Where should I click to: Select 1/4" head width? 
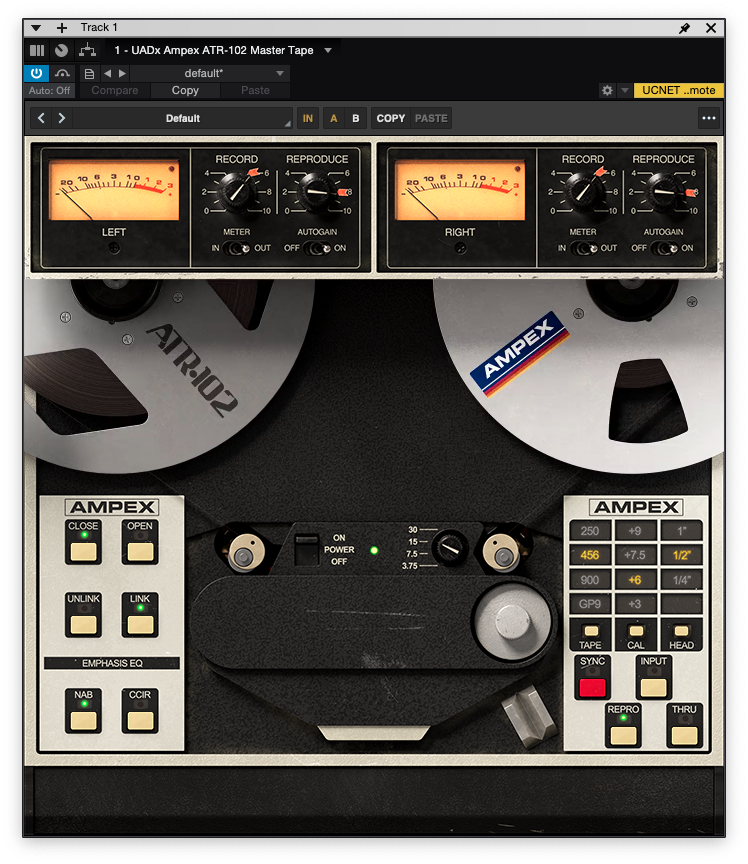click(682, 580)
